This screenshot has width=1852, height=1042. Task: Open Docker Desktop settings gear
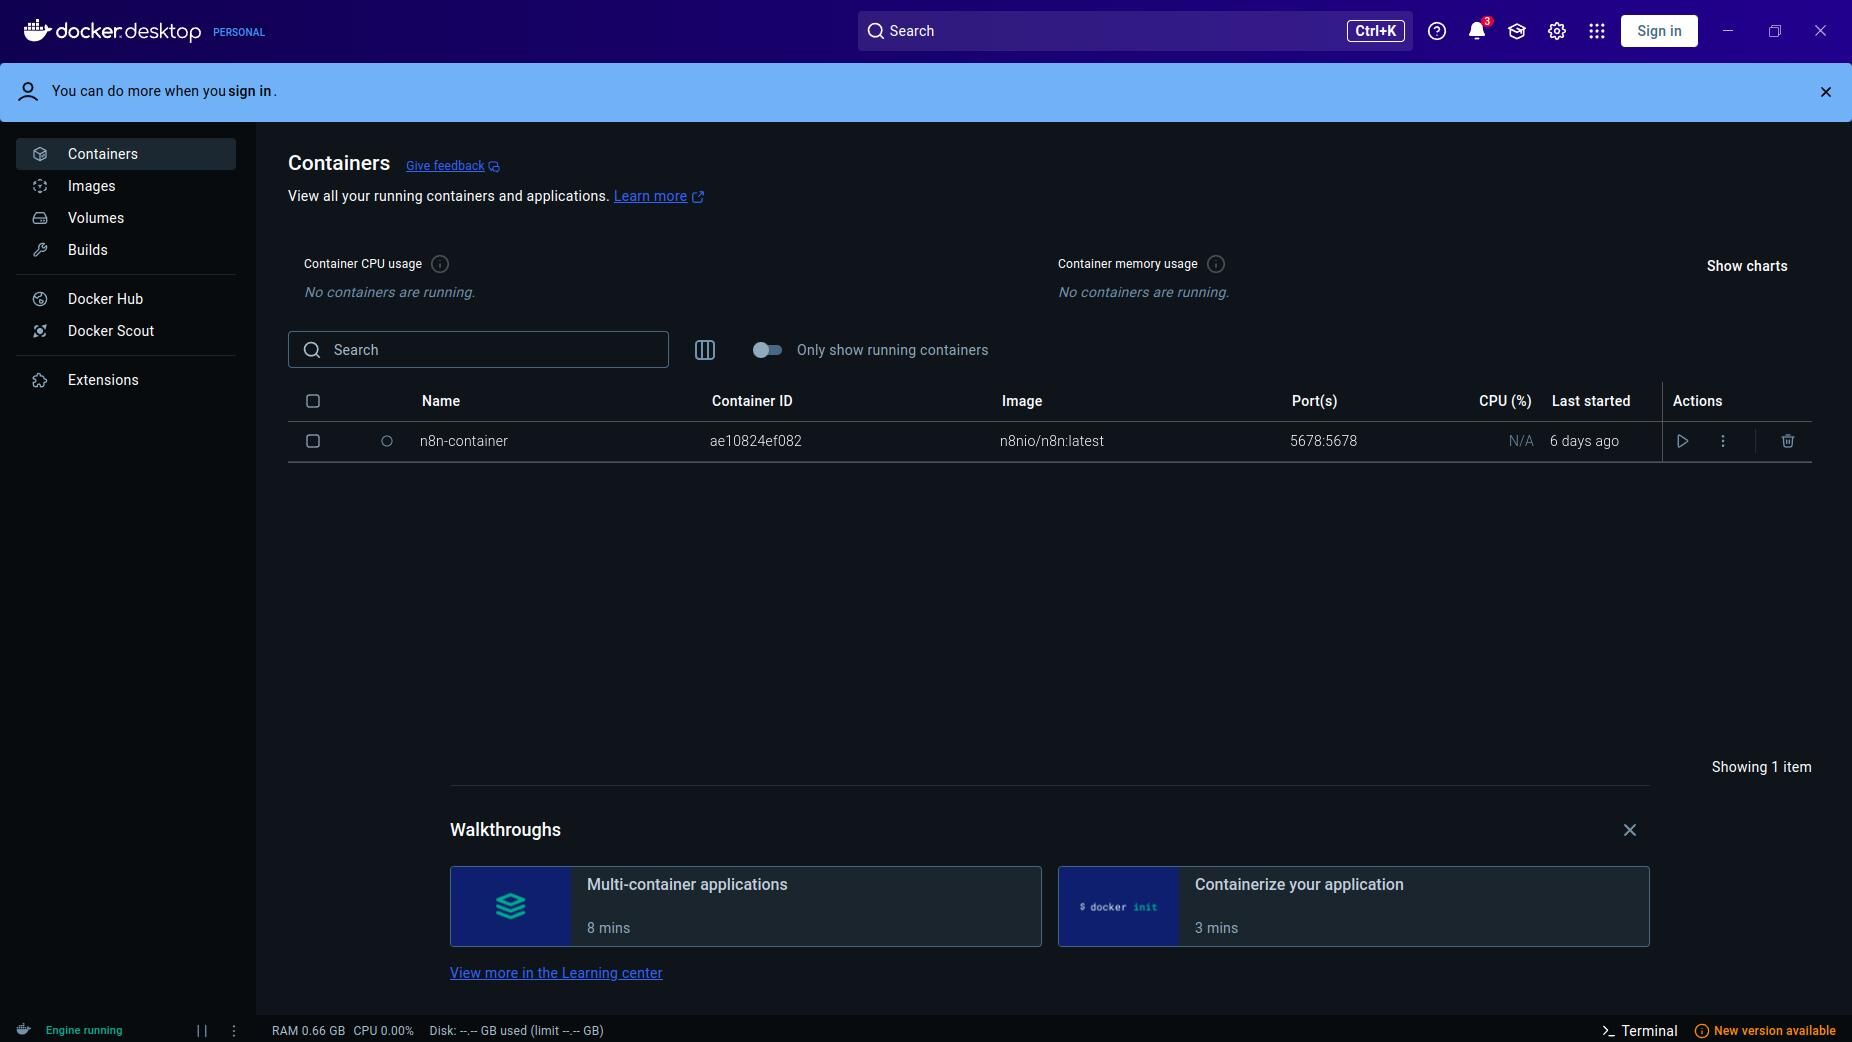(1555, 31)
